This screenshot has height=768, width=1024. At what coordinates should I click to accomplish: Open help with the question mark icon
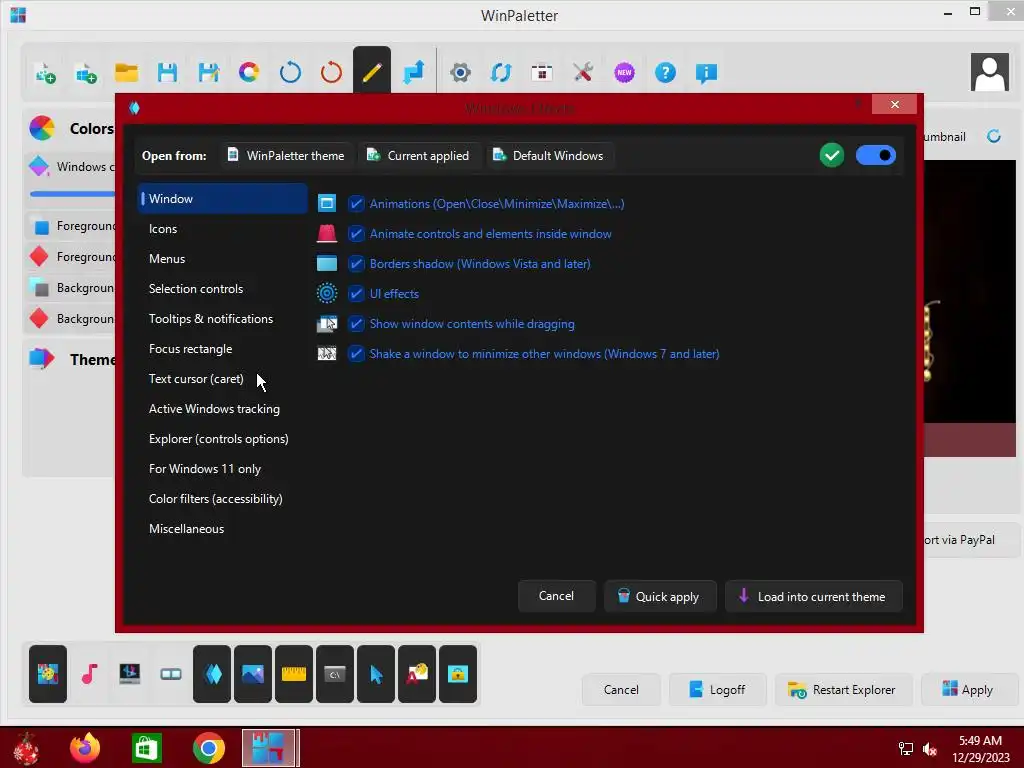point(665,72)
